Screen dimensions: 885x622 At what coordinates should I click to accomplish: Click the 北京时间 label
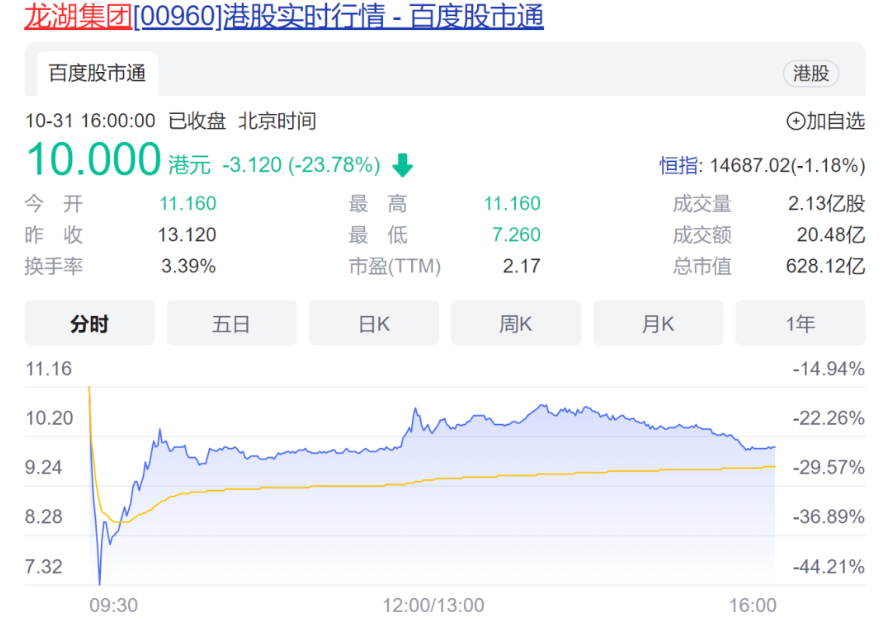click(x=277, y=121)
